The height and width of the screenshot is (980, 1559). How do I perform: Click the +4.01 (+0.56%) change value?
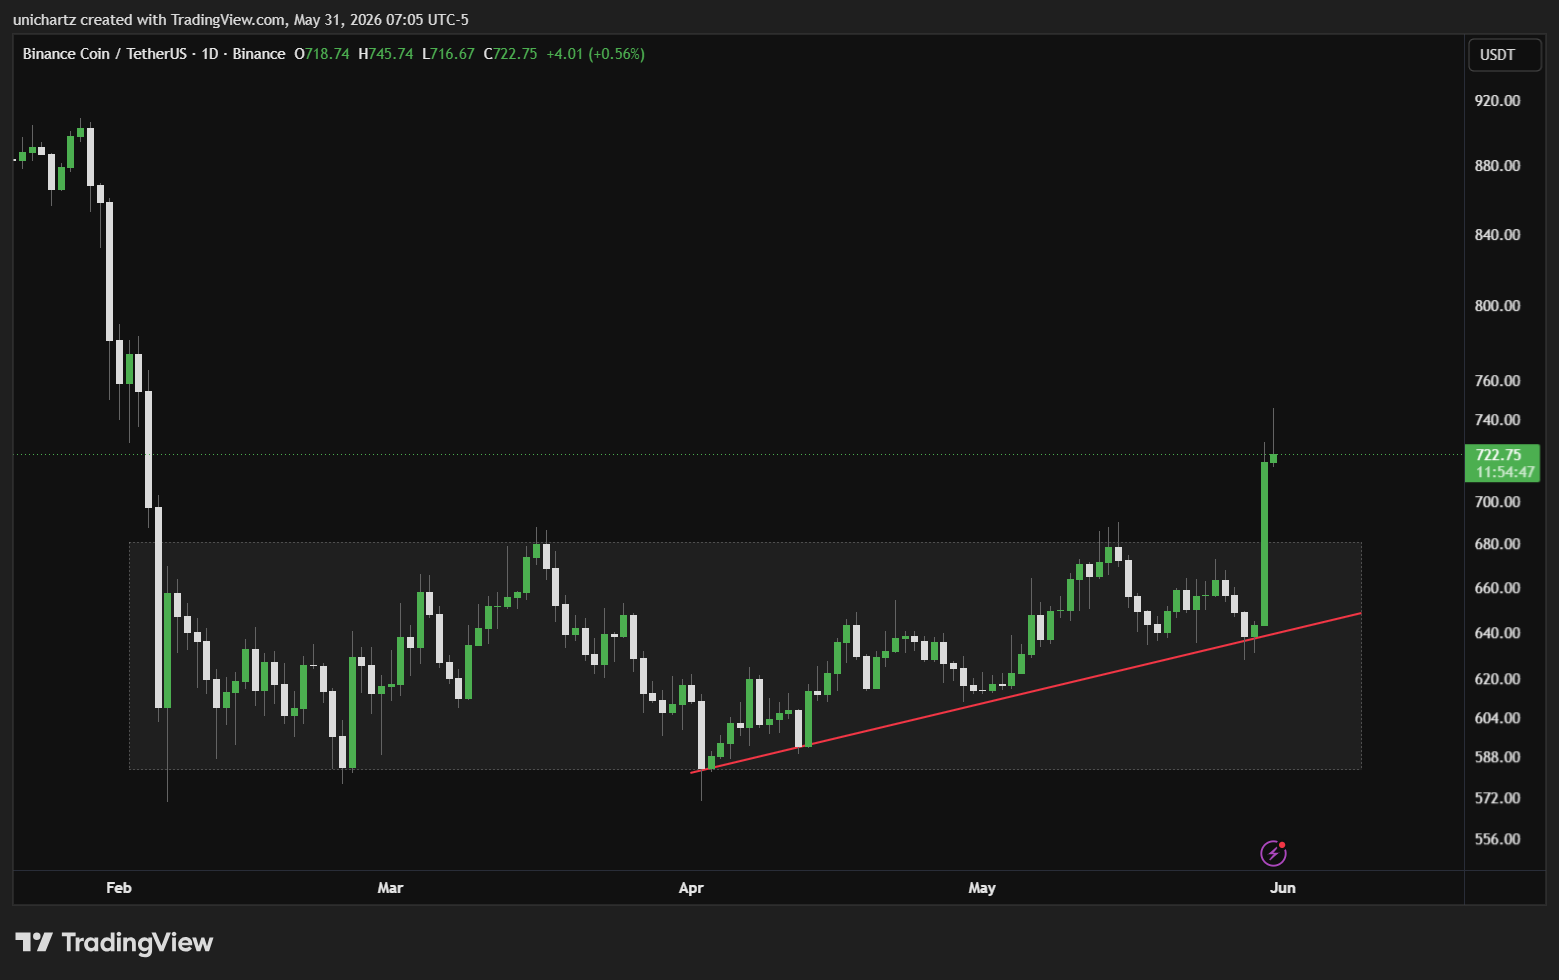[x=595, y=54]
